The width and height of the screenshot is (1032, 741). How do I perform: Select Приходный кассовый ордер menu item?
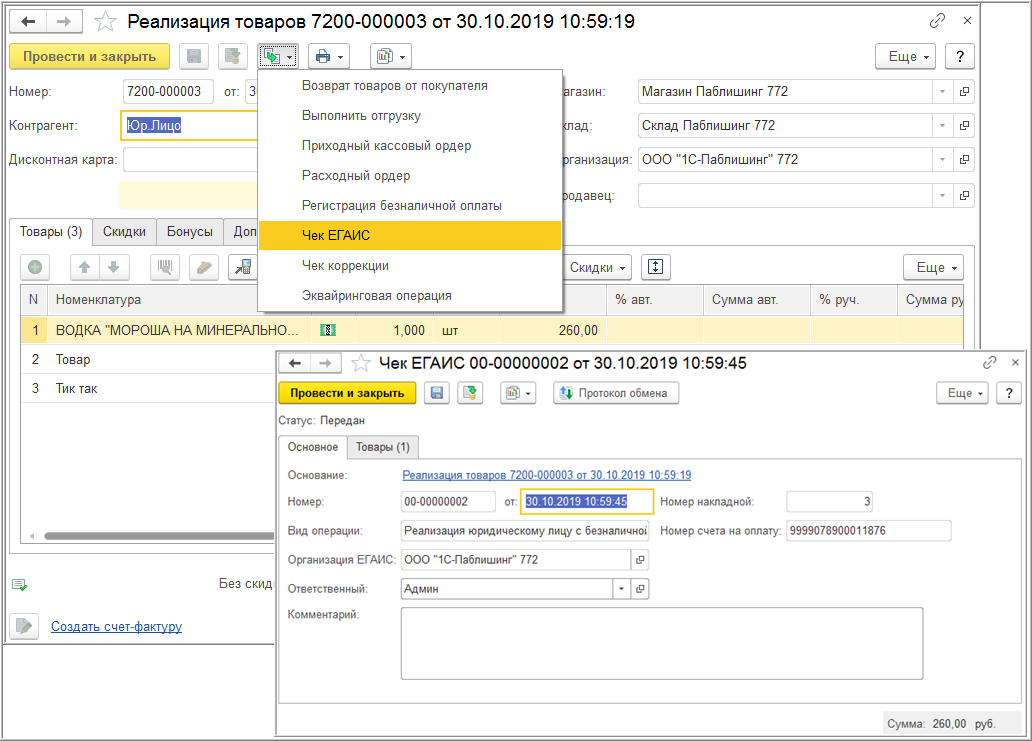click(x=410, y=145)
